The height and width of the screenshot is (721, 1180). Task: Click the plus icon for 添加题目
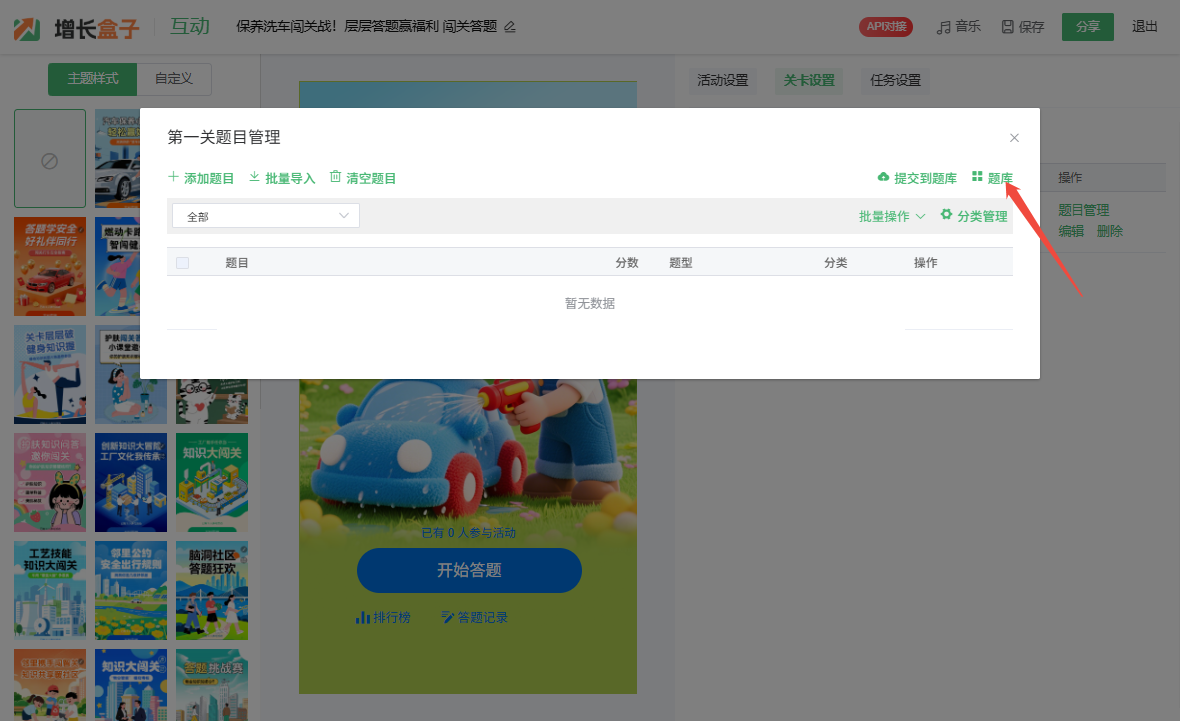tap(173, 177)
